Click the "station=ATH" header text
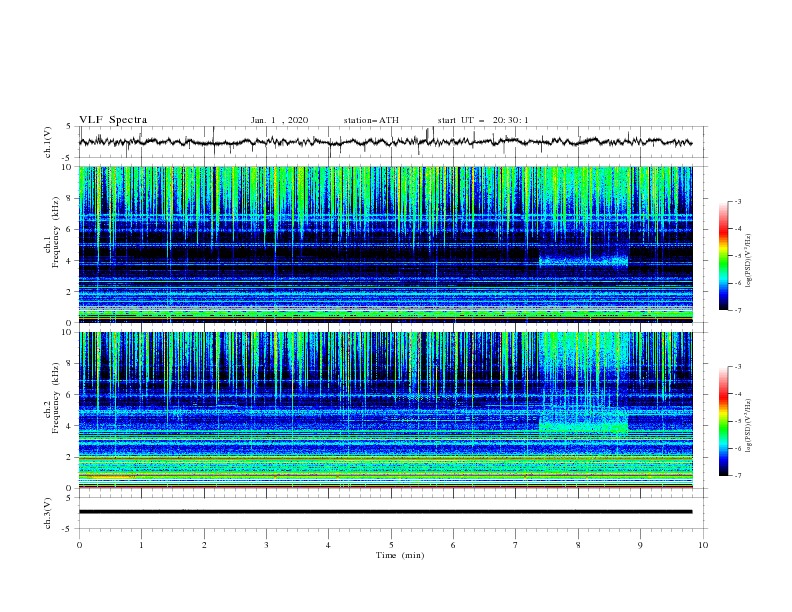Image resolution: width=792 pixels, height=612 pixels. (371, 120)
